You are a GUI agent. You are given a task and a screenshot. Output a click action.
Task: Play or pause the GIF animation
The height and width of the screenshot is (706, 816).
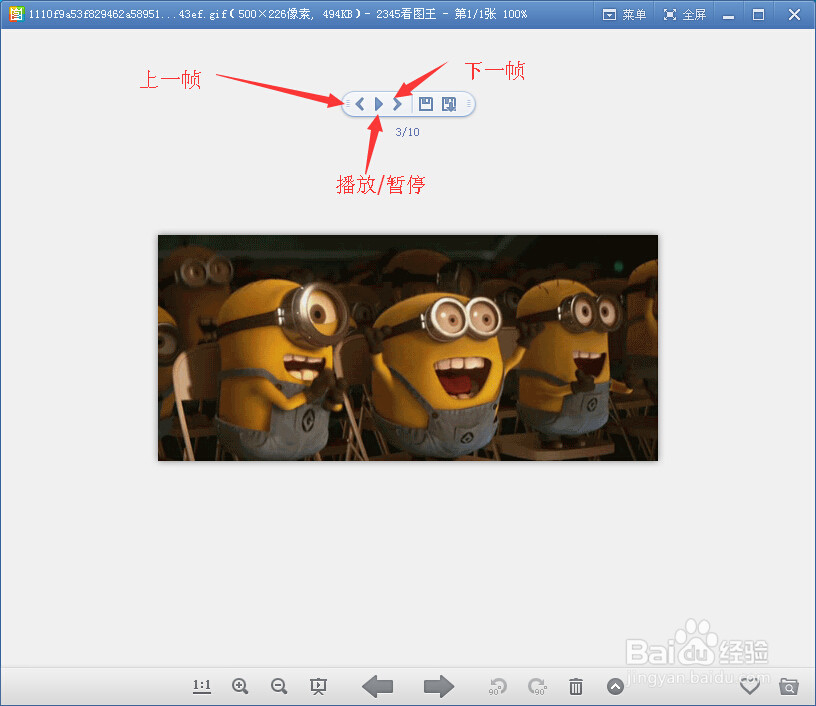tap(379, 104)
